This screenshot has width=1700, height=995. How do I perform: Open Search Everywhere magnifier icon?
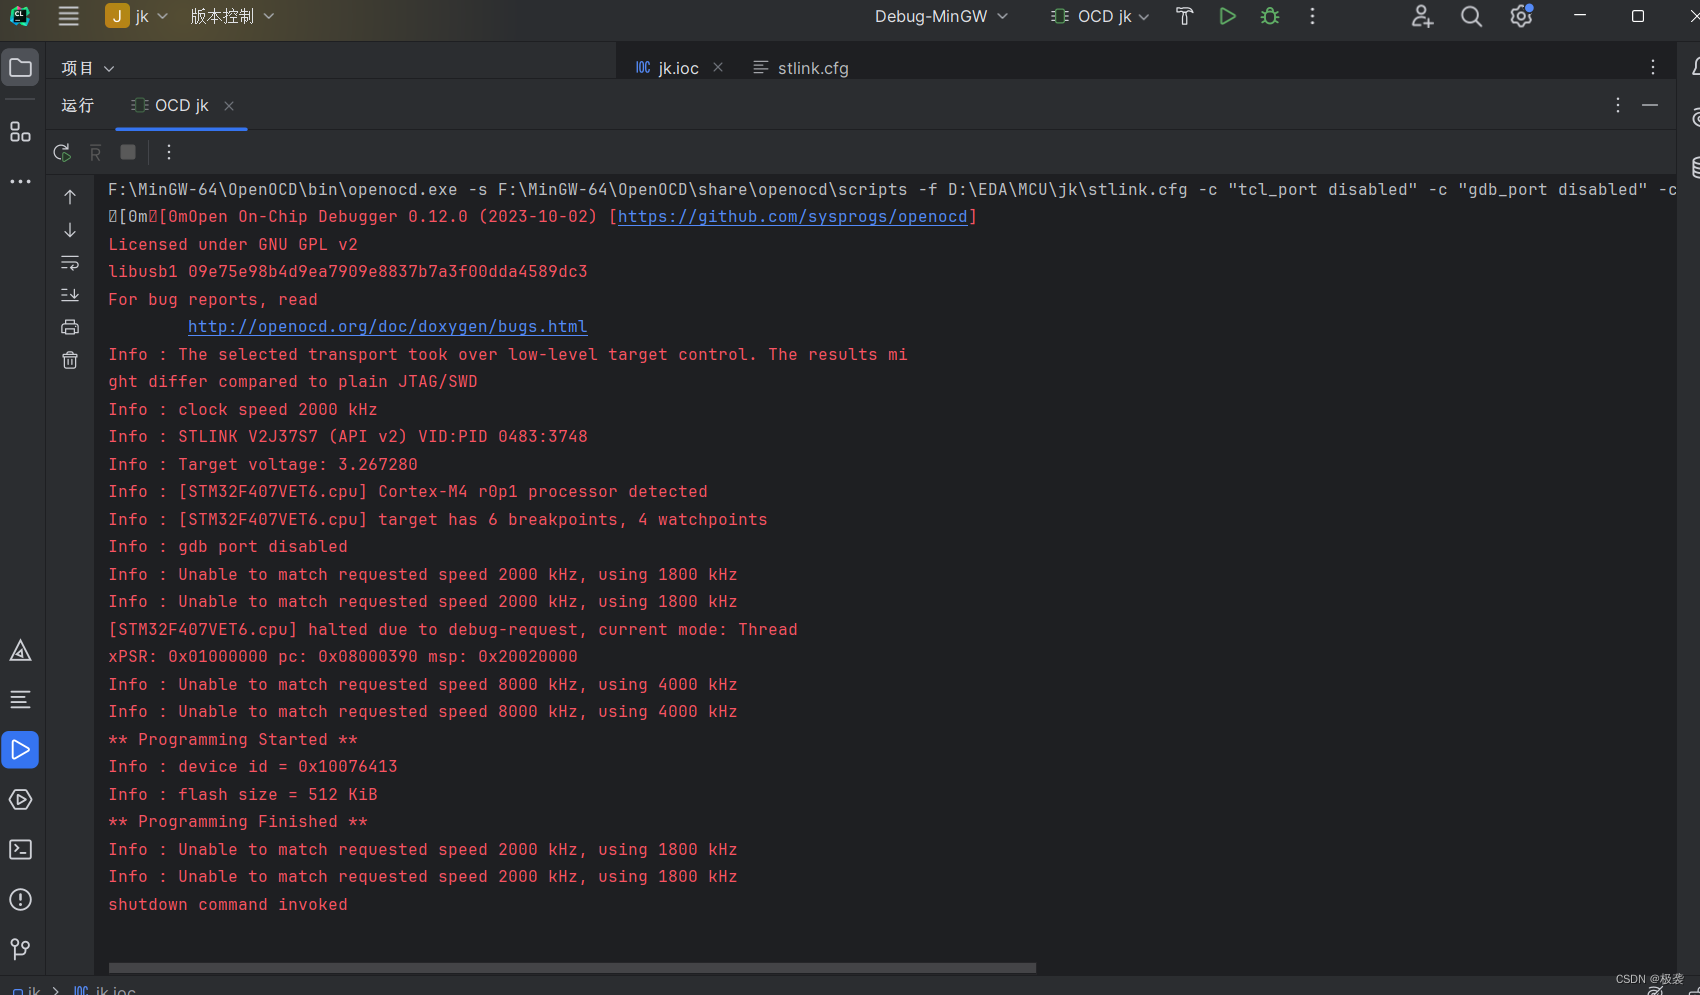1471,16
